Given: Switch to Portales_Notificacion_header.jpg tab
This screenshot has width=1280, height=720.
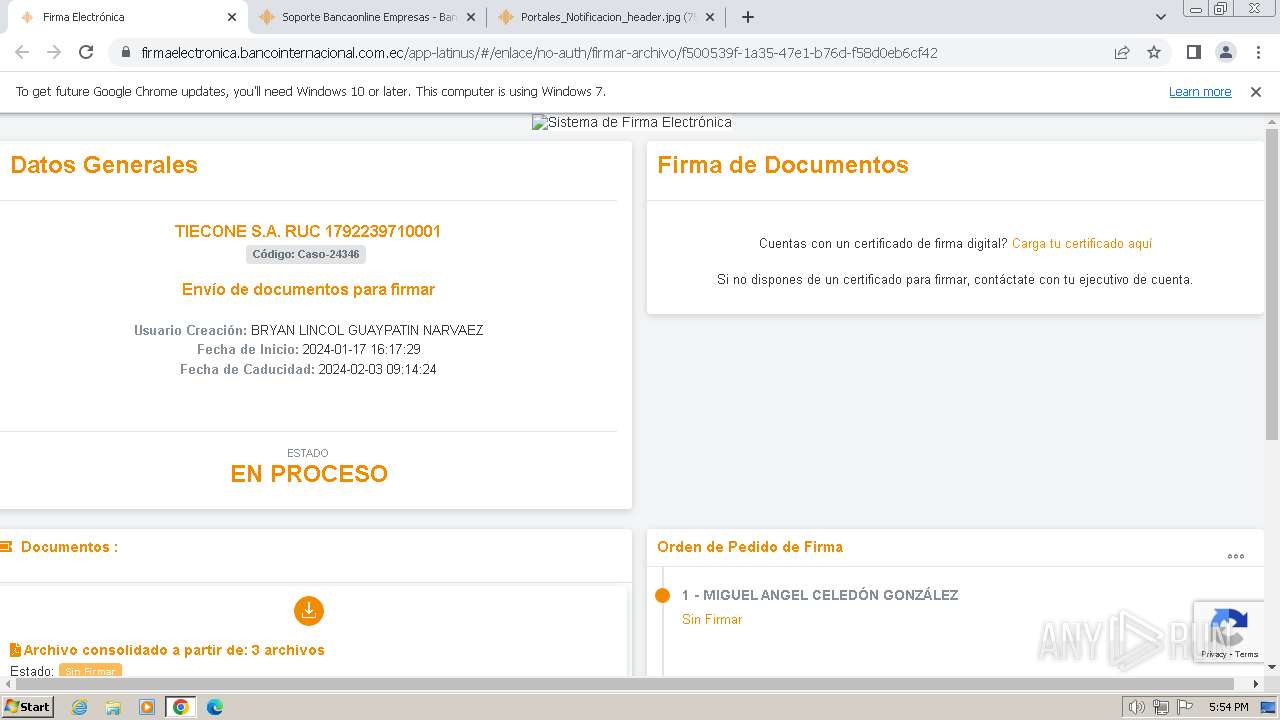Looking at the screenshot, I should click(x=606, y=17).
